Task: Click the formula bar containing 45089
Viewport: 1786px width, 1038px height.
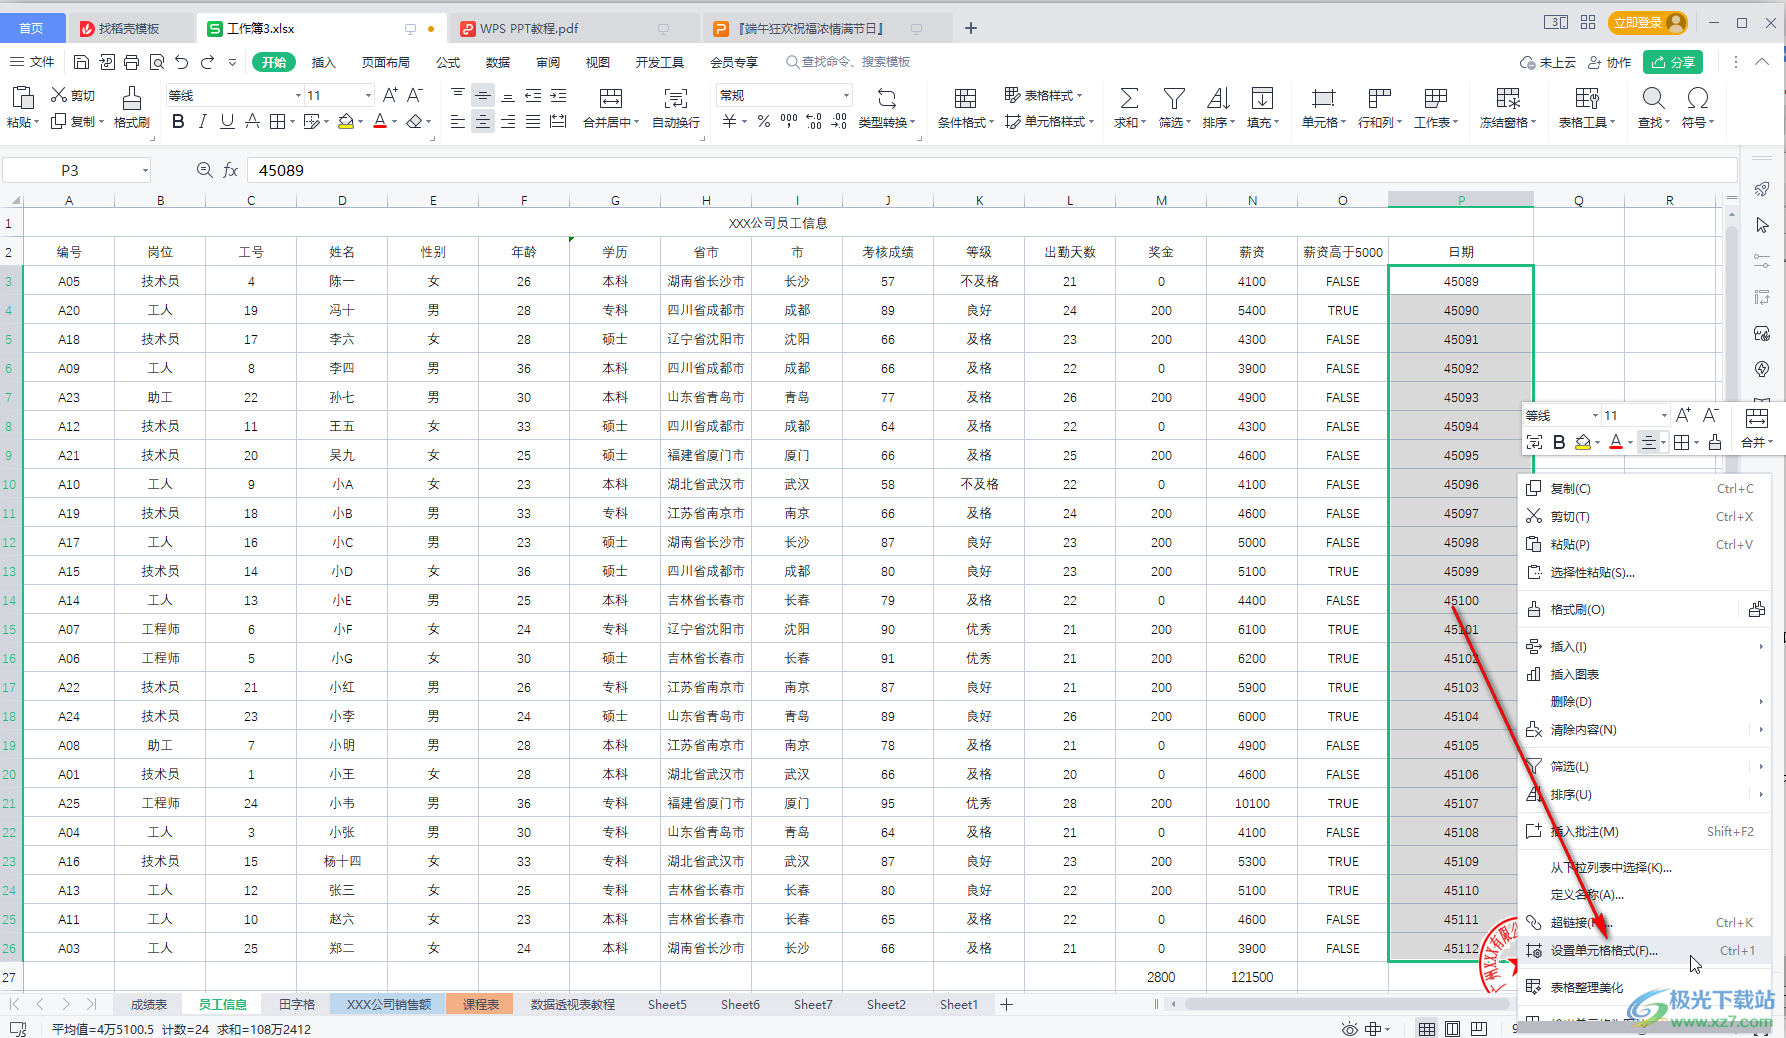Action: pyautogui.click(x=990, y=171)
